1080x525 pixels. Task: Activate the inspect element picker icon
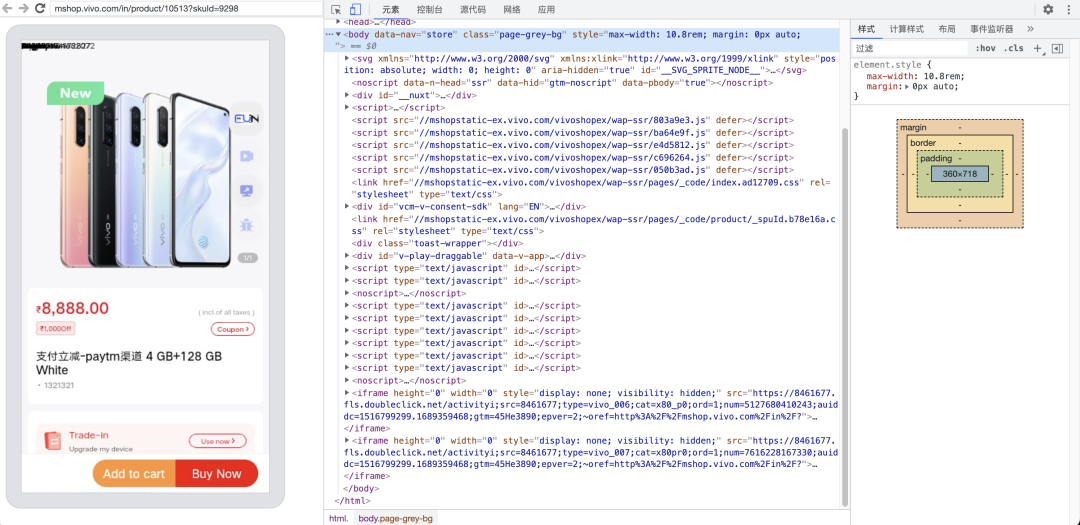pos(336,10)
